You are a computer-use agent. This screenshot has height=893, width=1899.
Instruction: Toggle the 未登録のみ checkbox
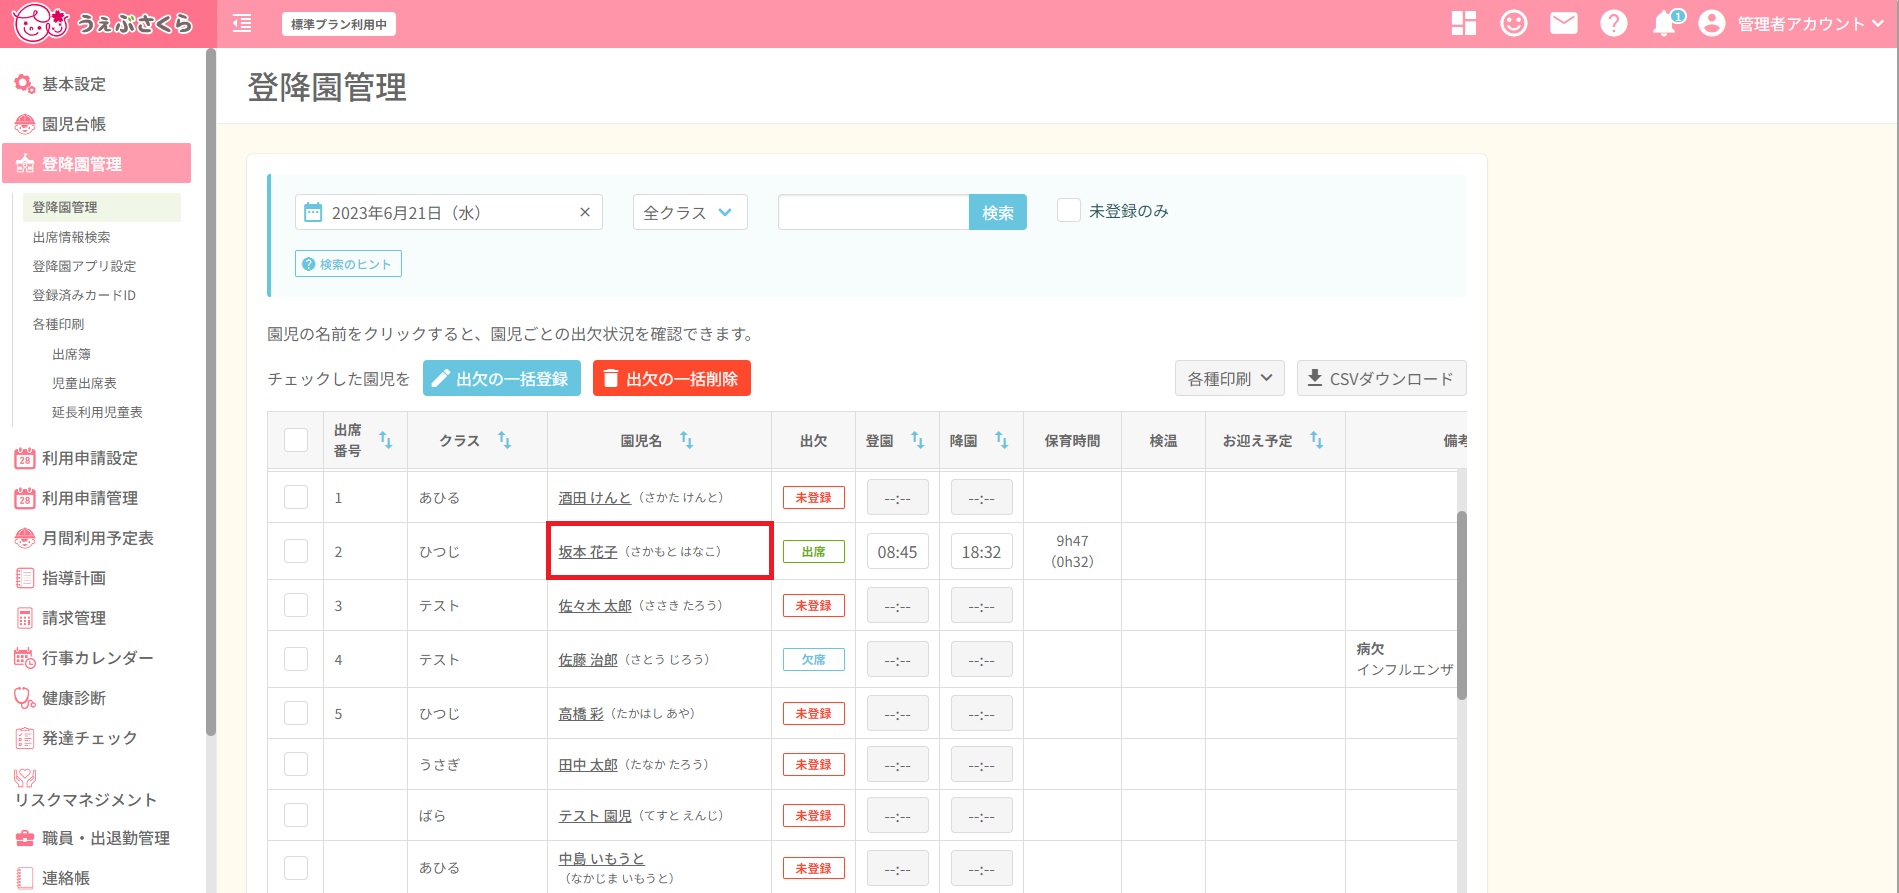click(1069, 210)
